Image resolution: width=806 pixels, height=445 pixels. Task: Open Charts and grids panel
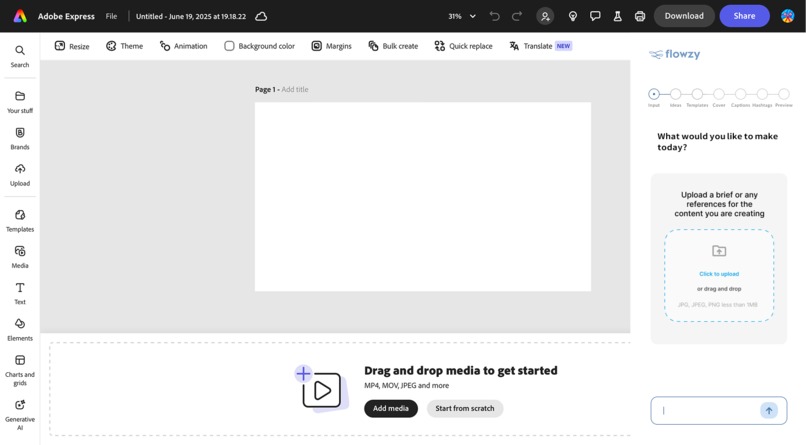[20, 370]
